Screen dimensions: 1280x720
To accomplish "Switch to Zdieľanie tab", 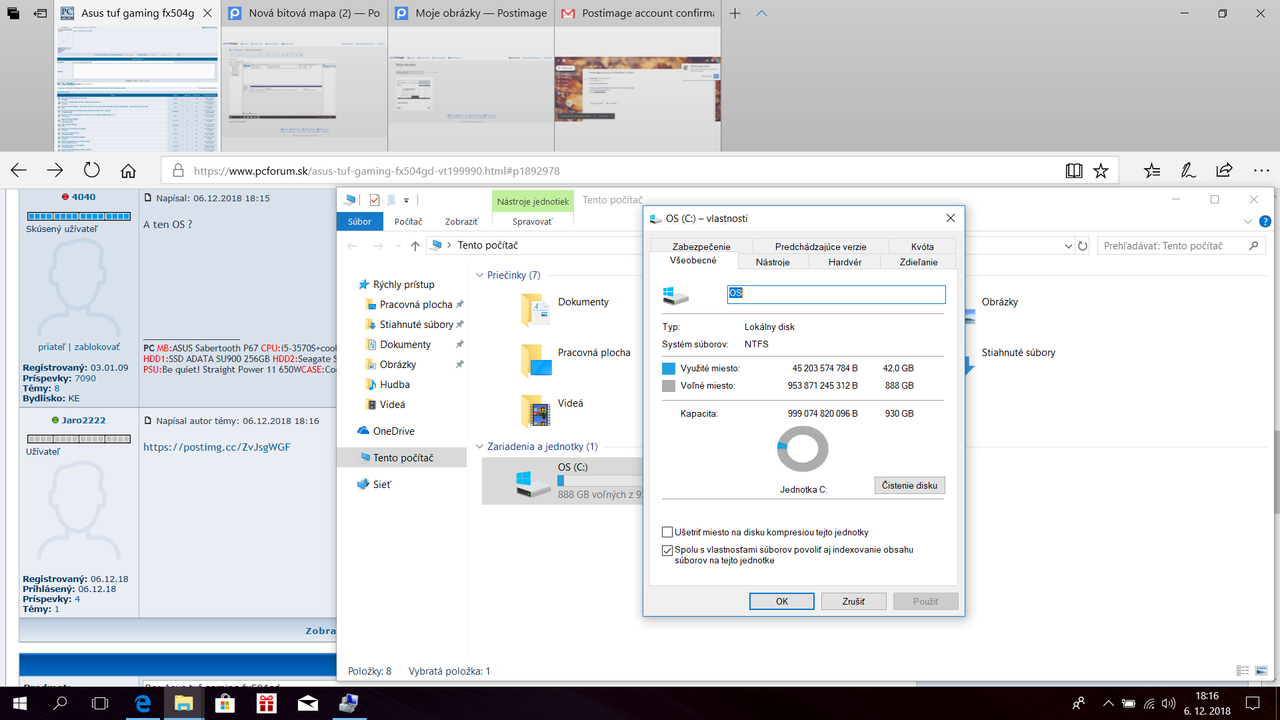I will pyautogui.click(x=918, y=262).
